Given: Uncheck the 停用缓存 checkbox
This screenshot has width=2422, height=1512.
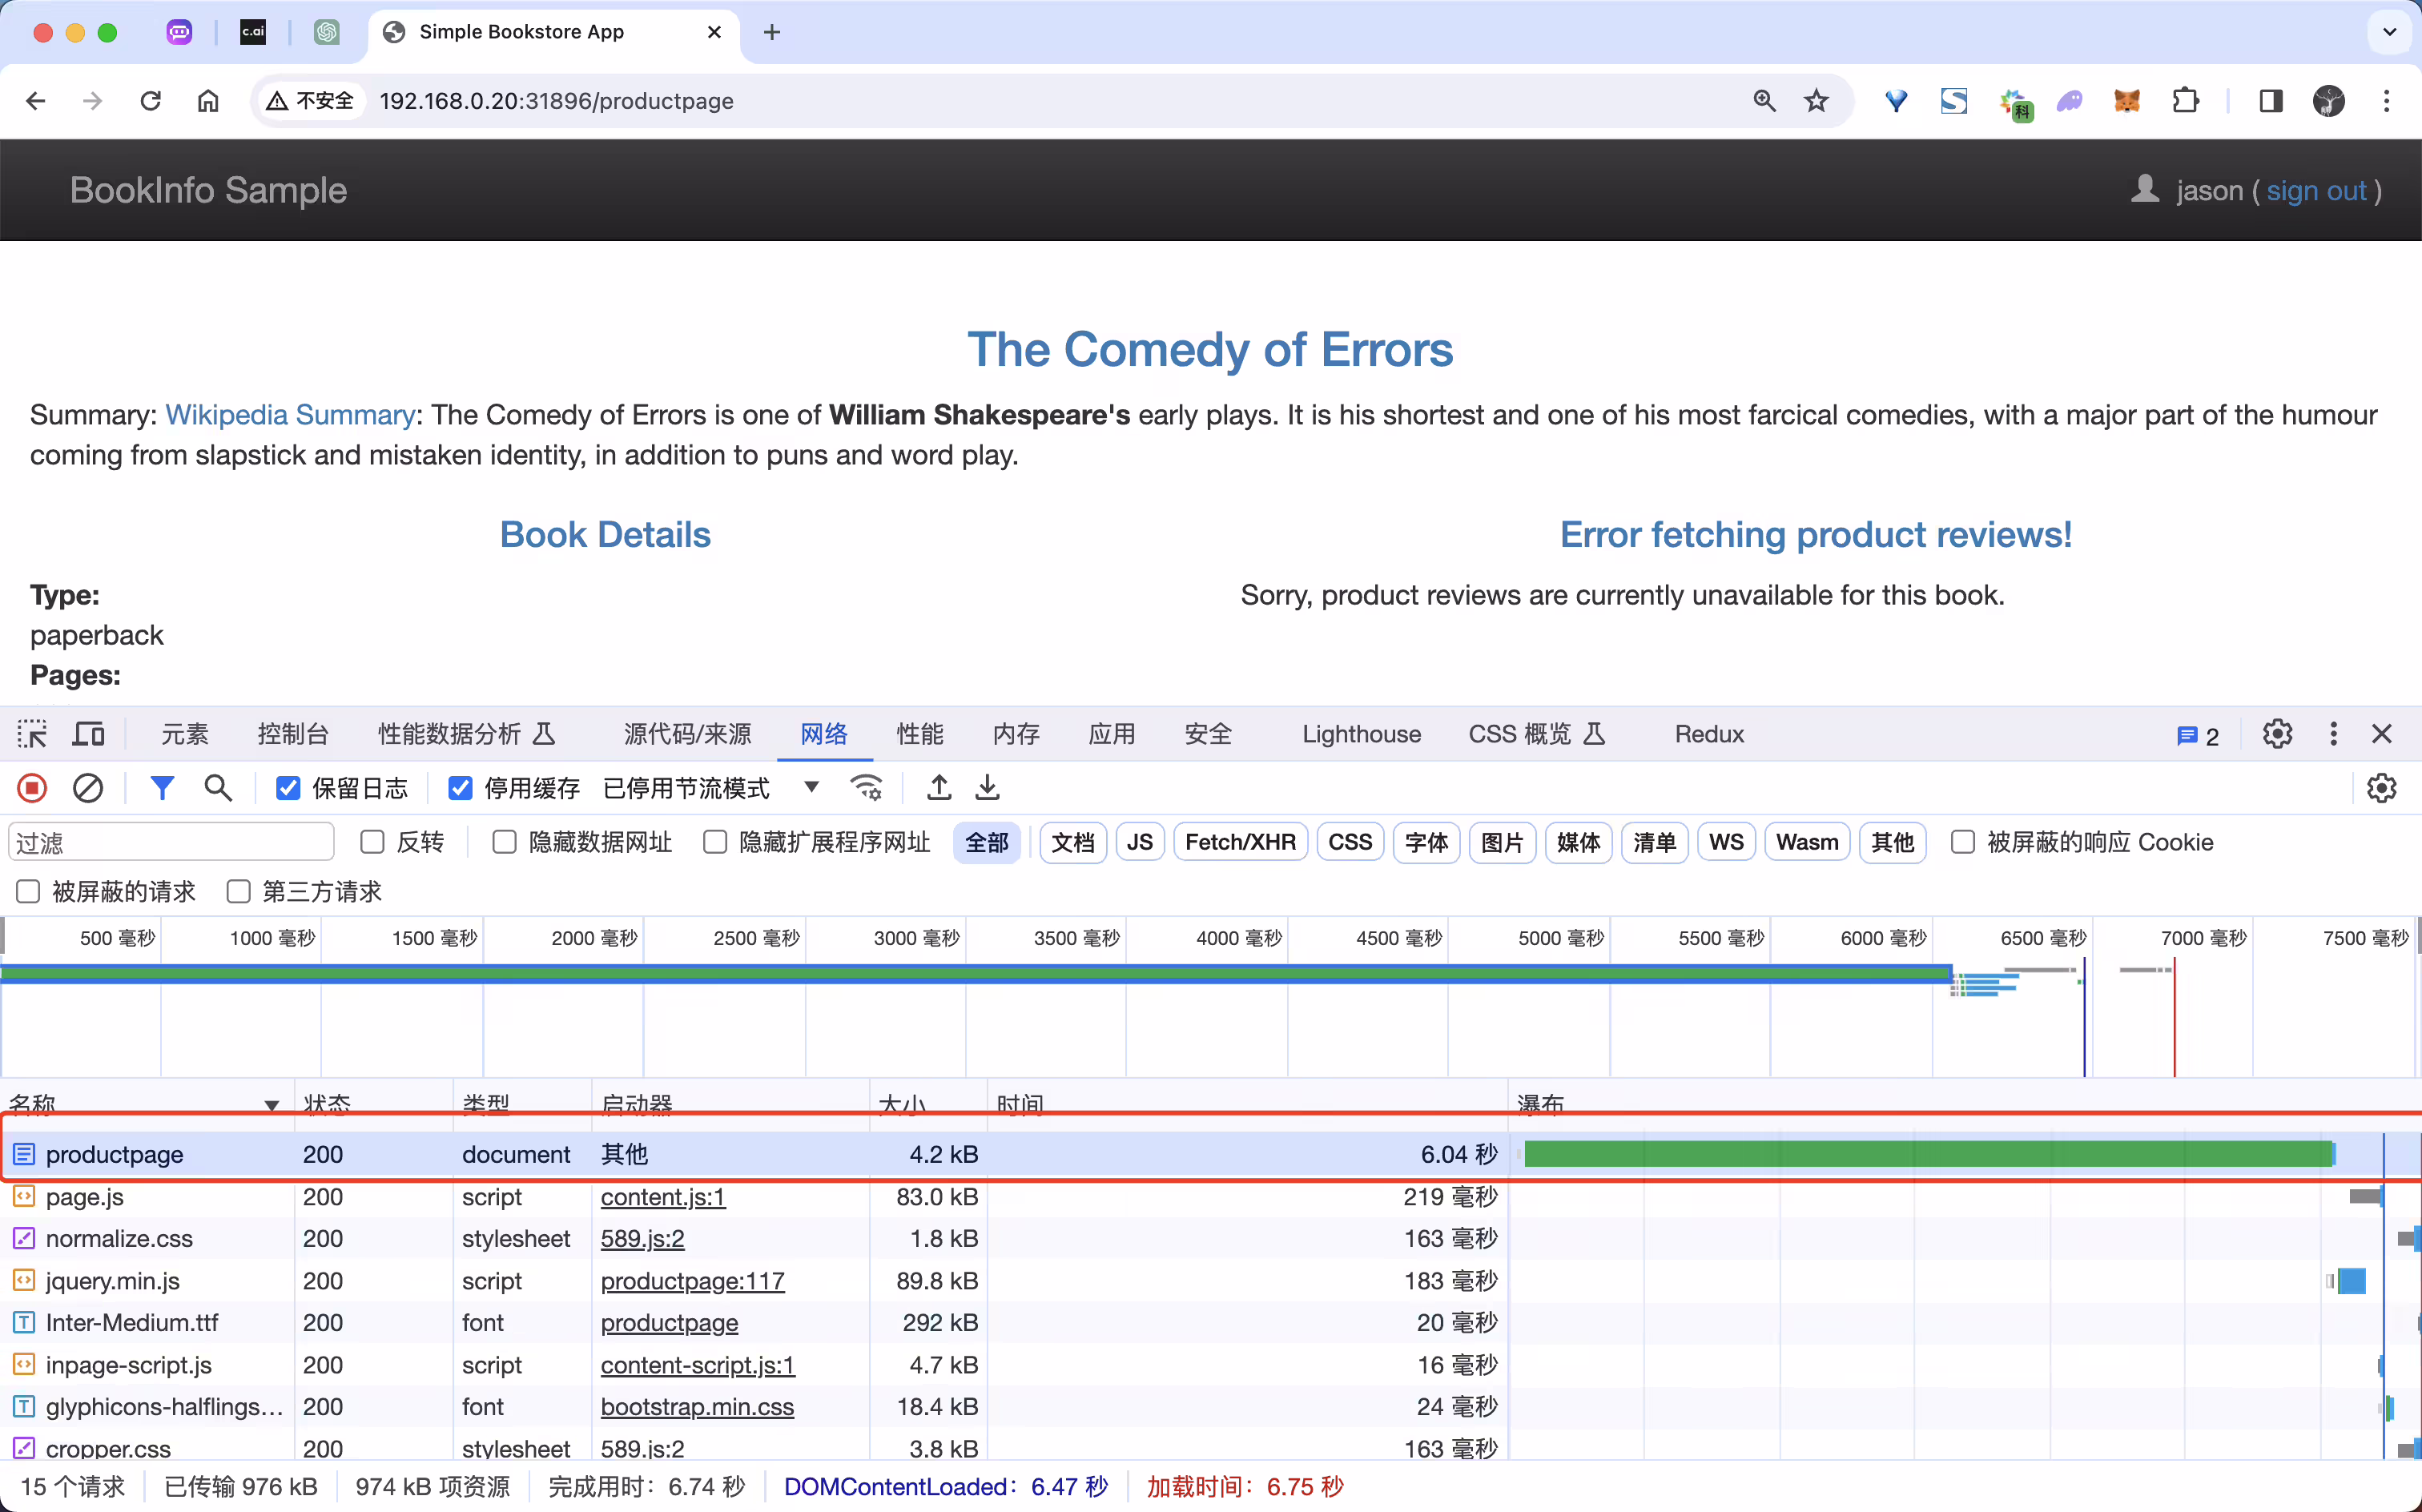Looking at the screenshot, I should click(460, 789).
